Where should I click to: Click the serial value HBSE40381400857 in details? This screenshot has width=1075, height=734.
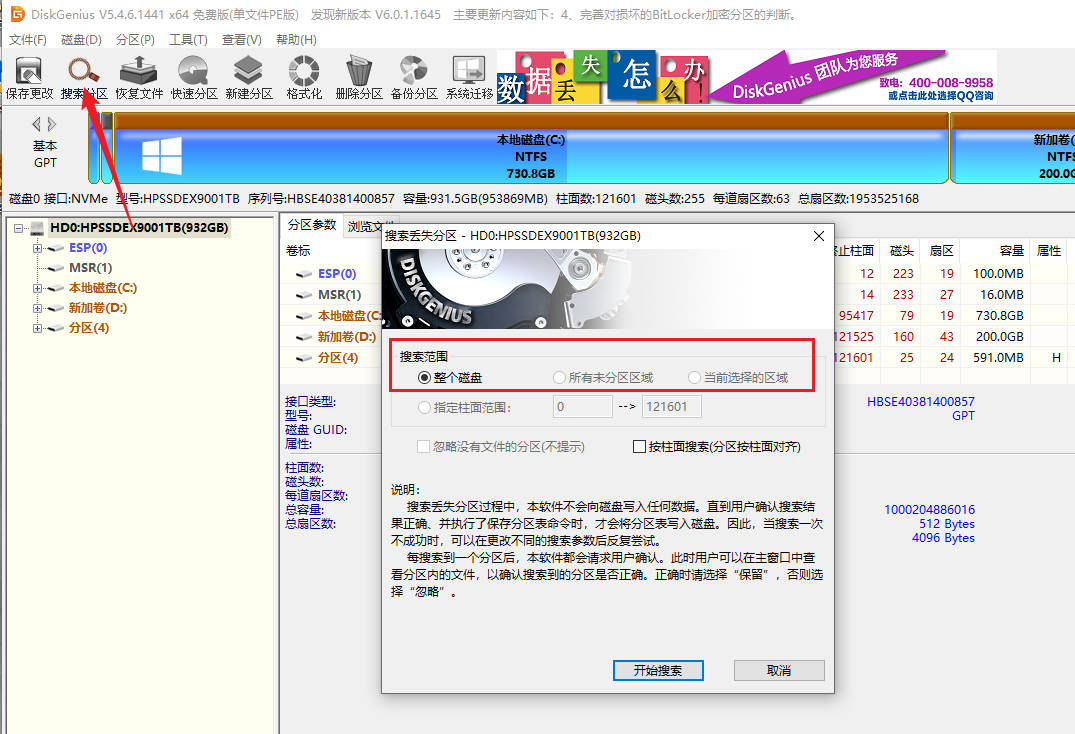click(921, 402)
